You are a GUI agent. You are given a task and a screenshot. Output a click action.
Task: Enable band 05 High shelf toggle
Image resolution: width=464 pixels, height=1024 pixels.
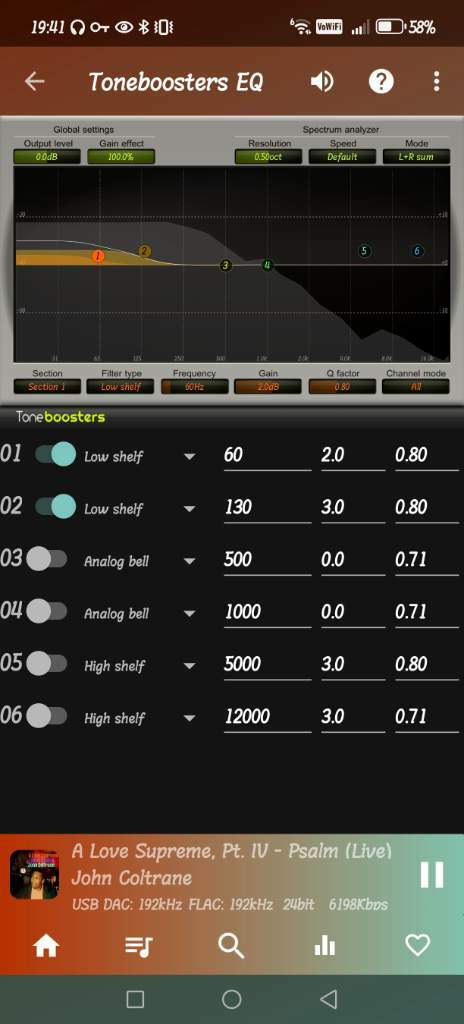point(47,664)
